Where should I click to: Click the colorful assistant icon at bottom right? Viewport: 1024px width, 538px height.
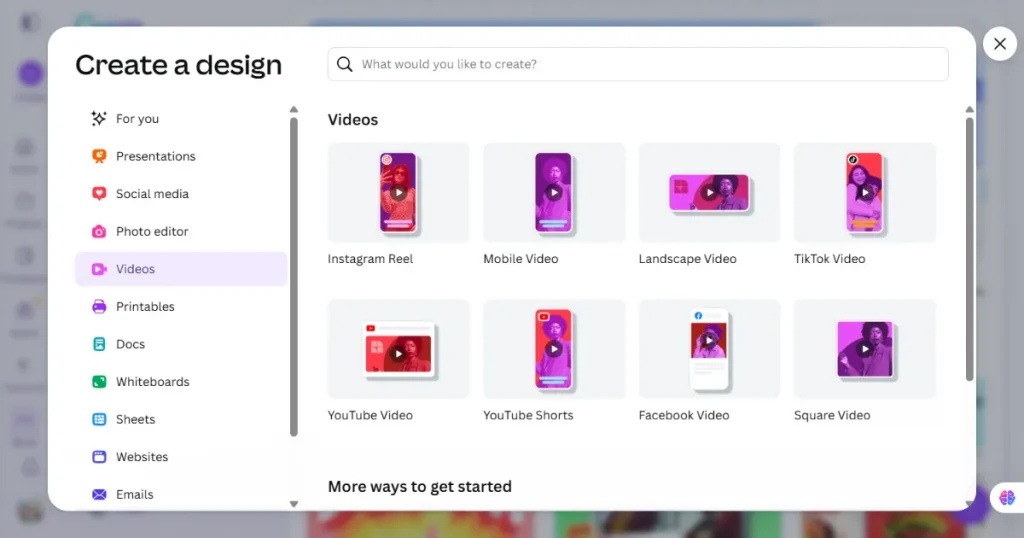(x=1006, y=498)
